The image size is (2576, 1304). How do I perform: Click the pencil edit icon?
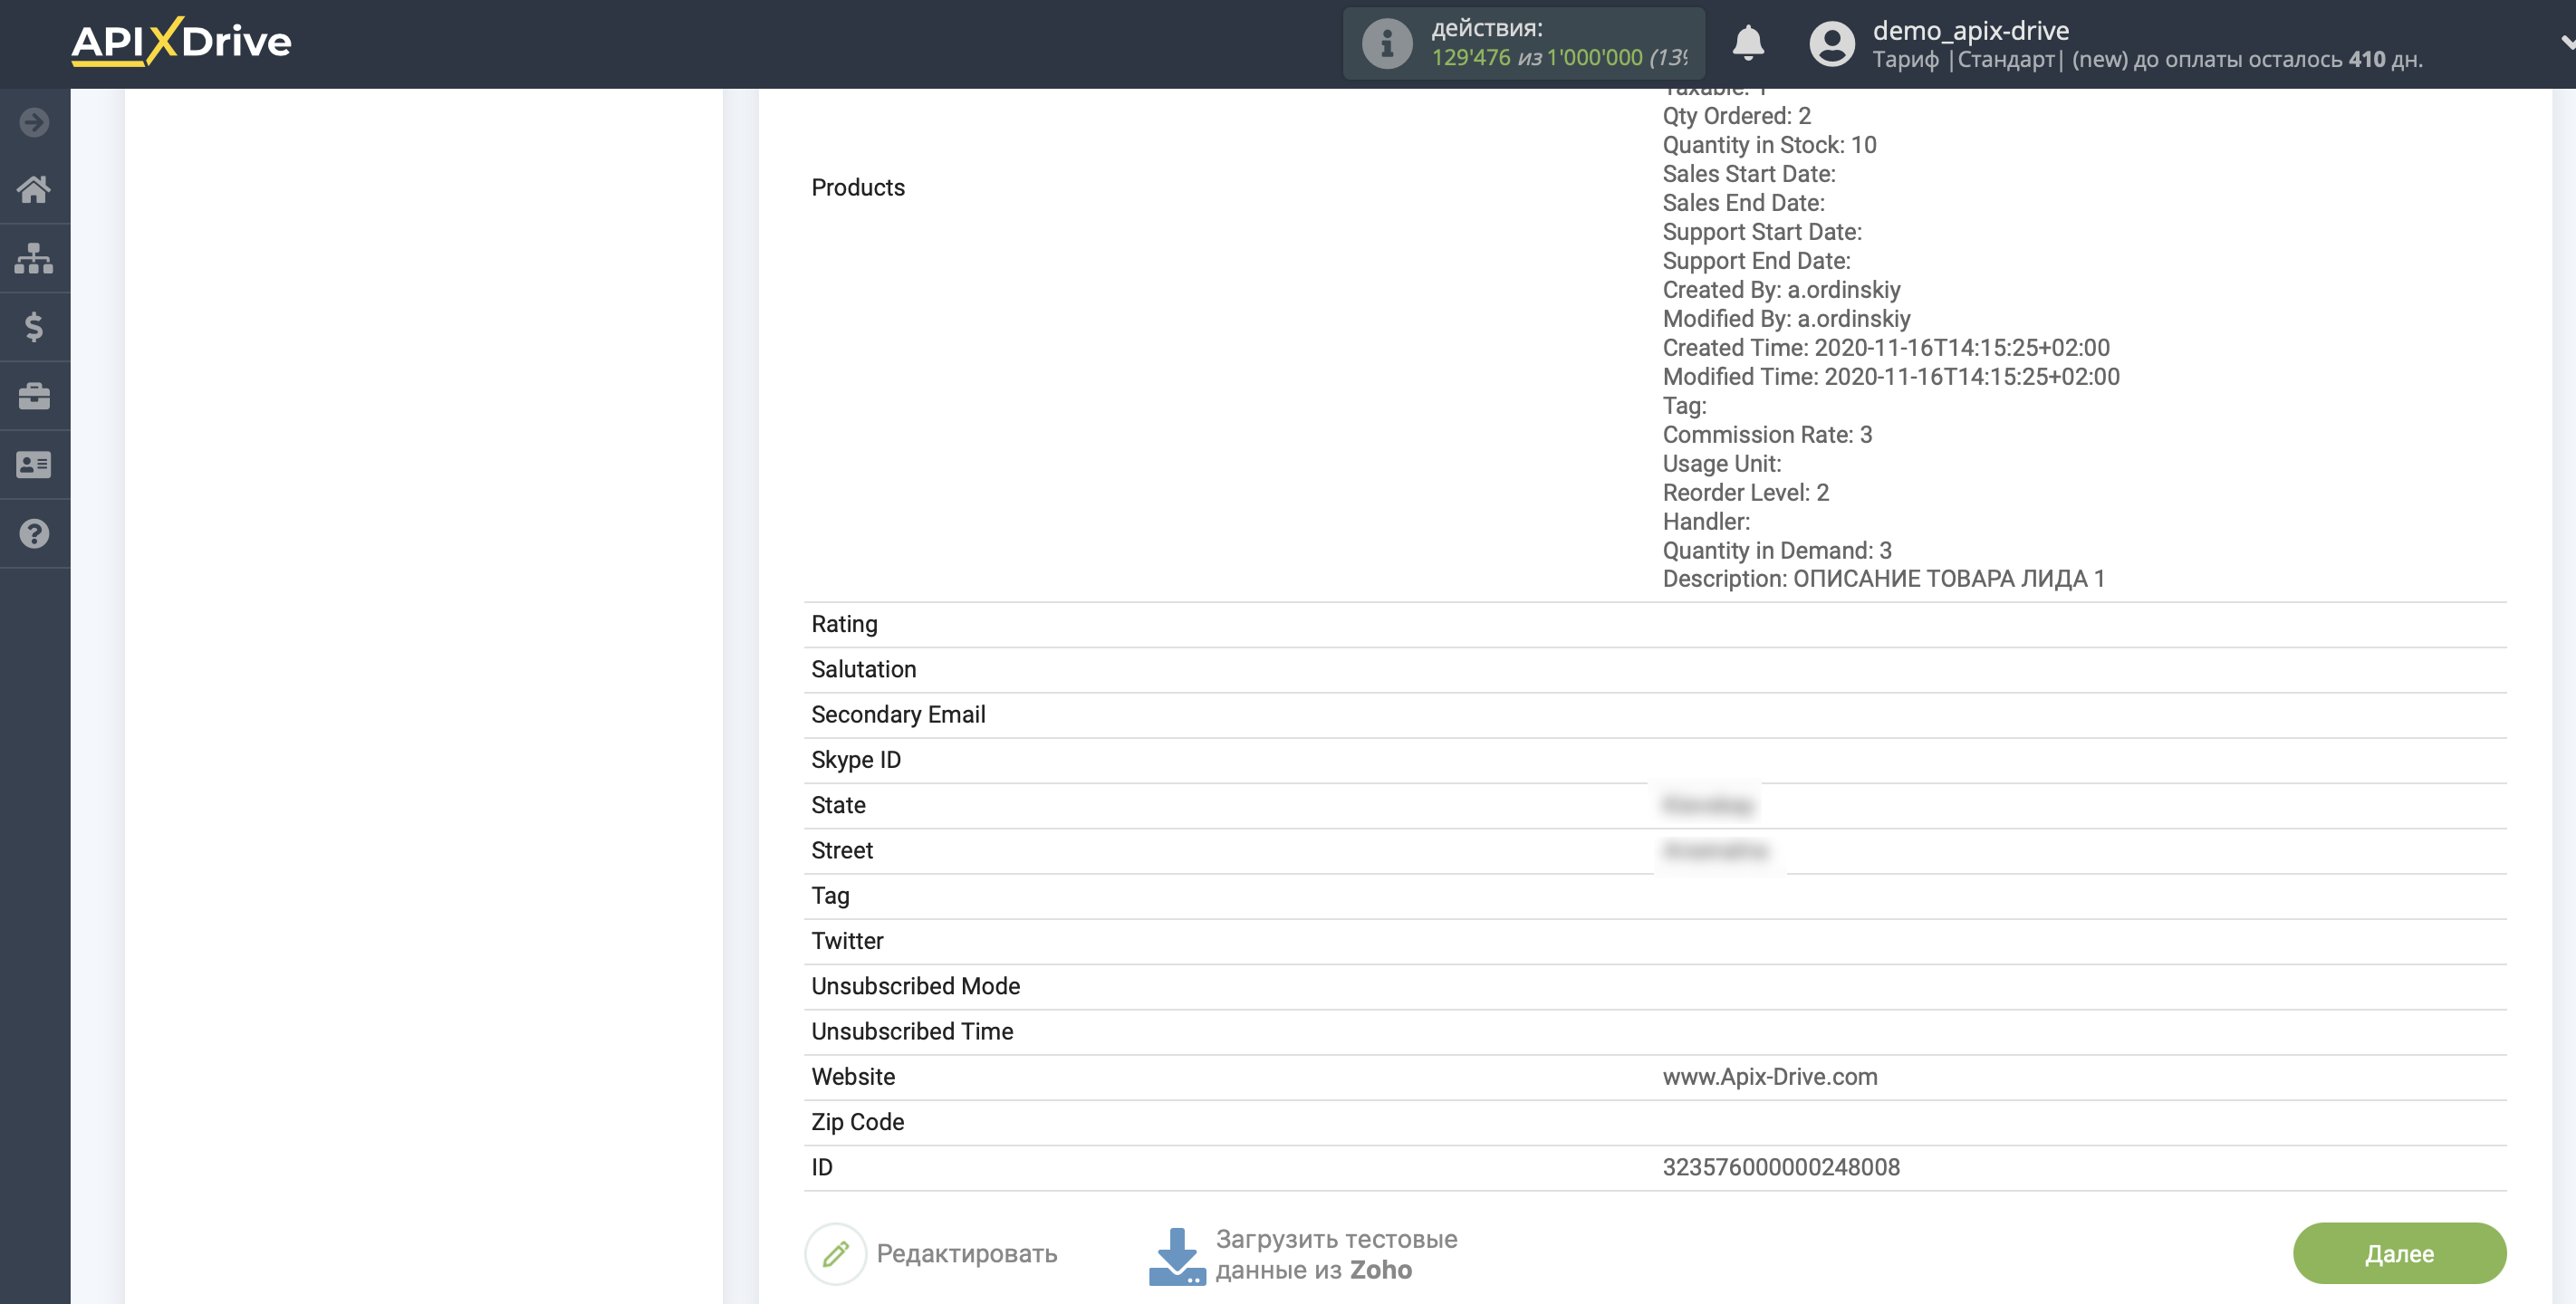tap(835, 1253)
